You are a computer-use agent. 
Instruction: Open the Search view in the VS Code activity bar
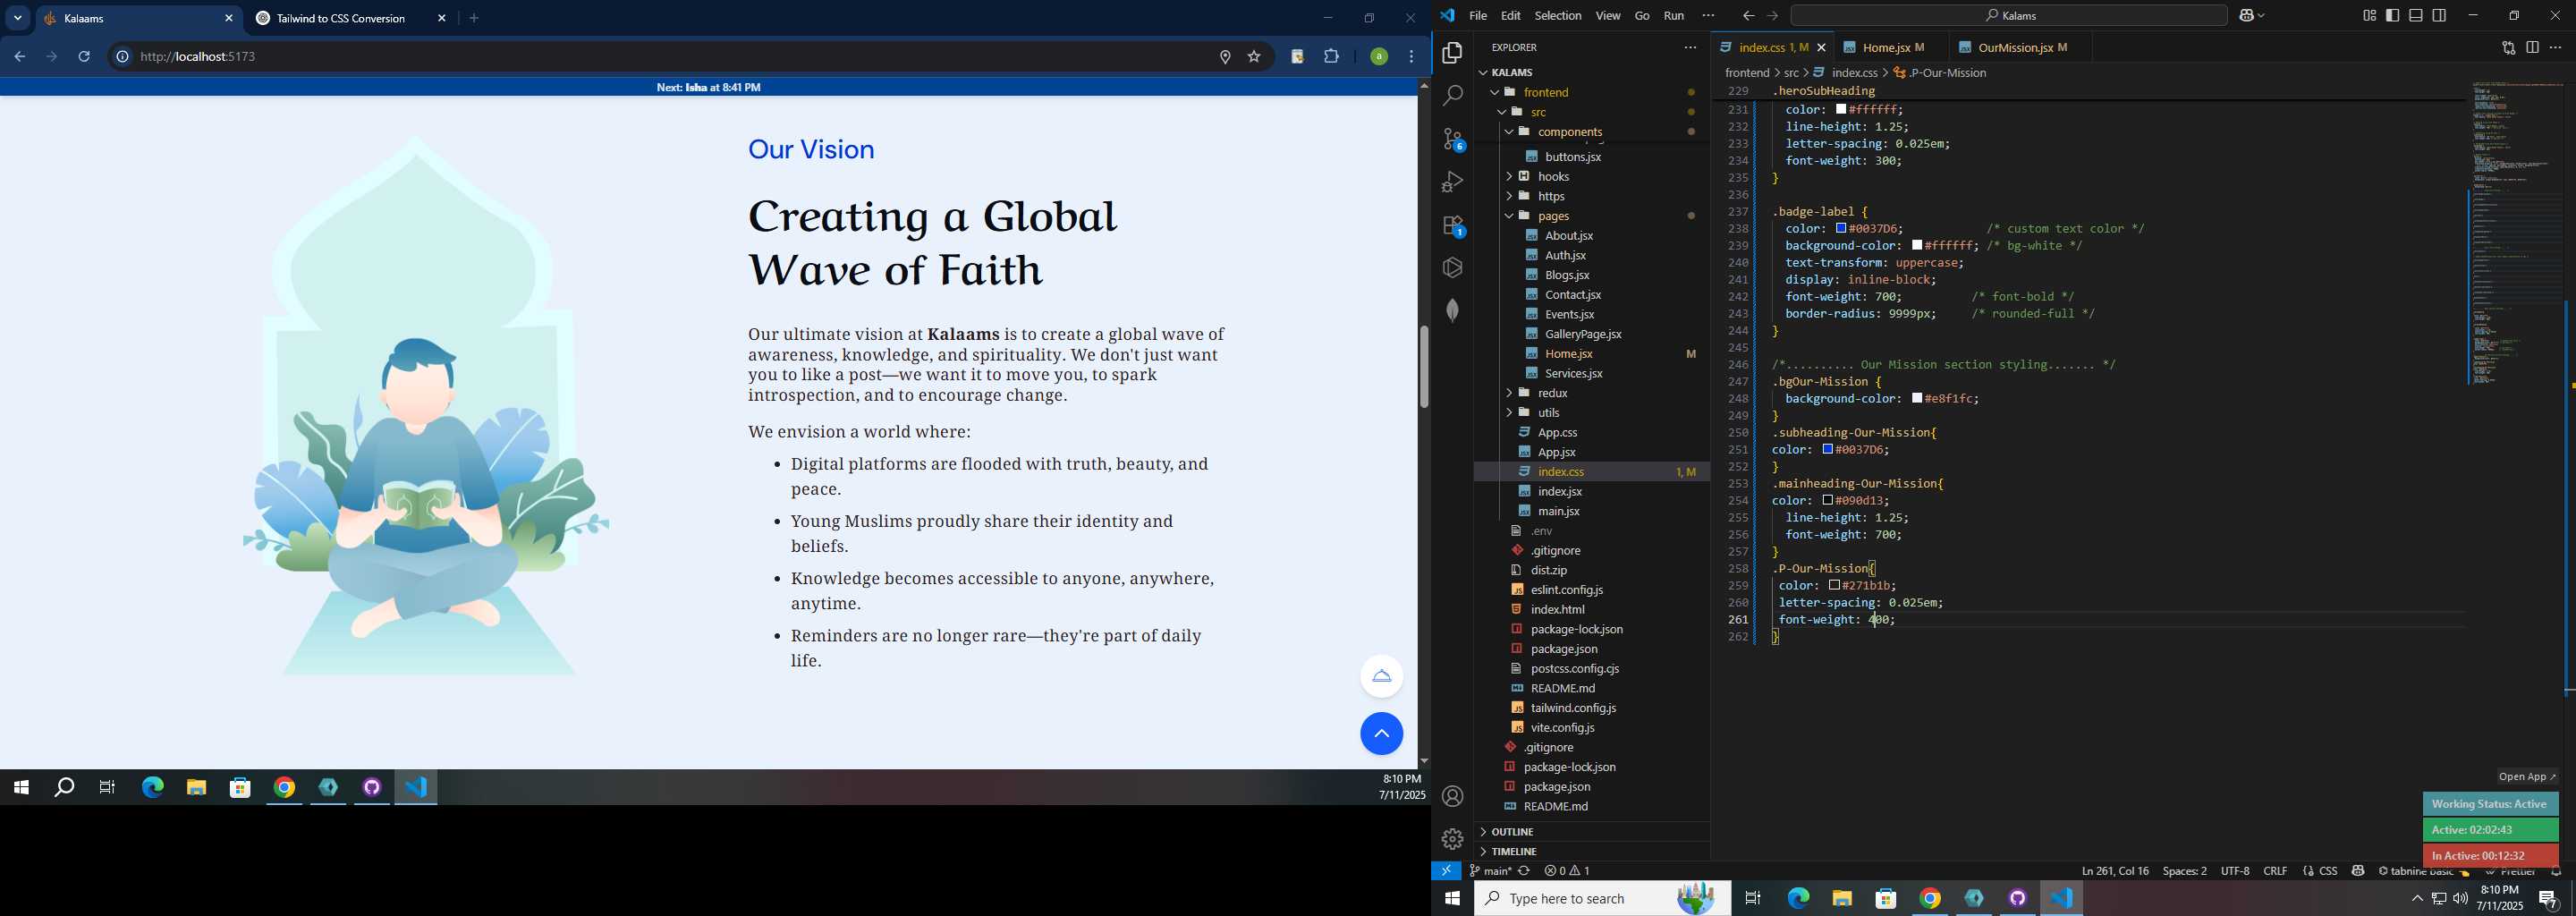(1452, 95)
